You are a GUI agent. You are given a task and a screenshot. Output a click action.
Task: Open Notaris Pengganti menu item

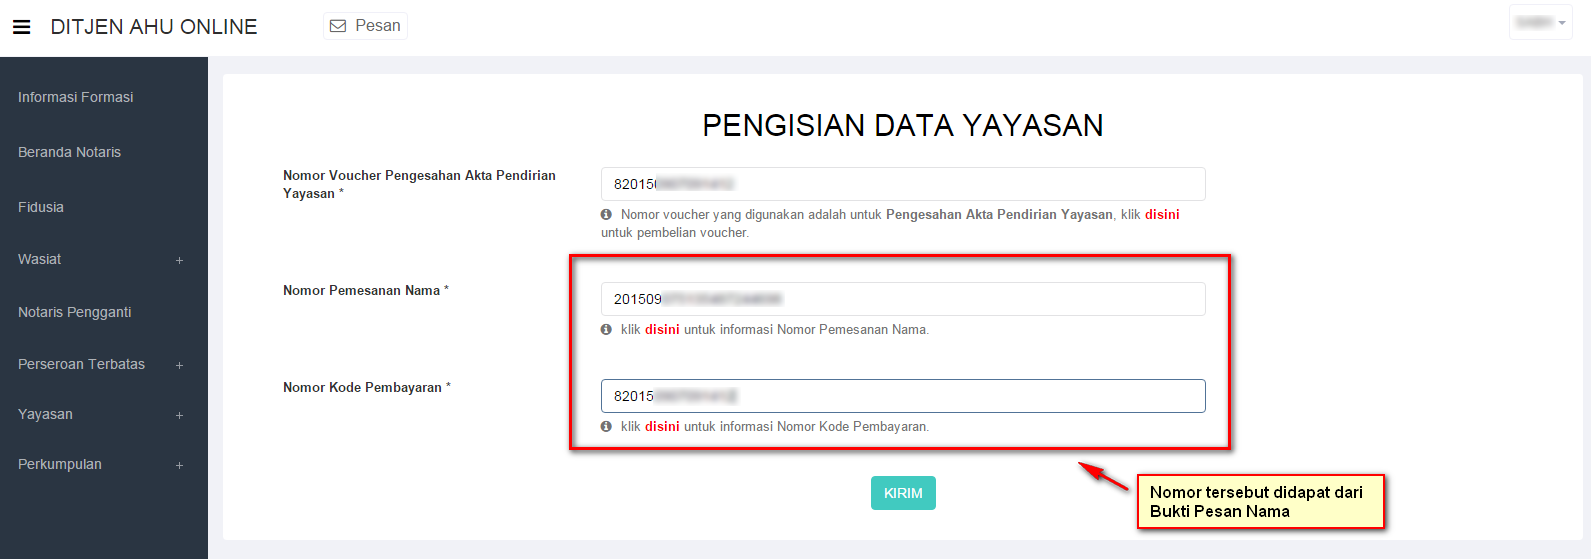[75, 312]
